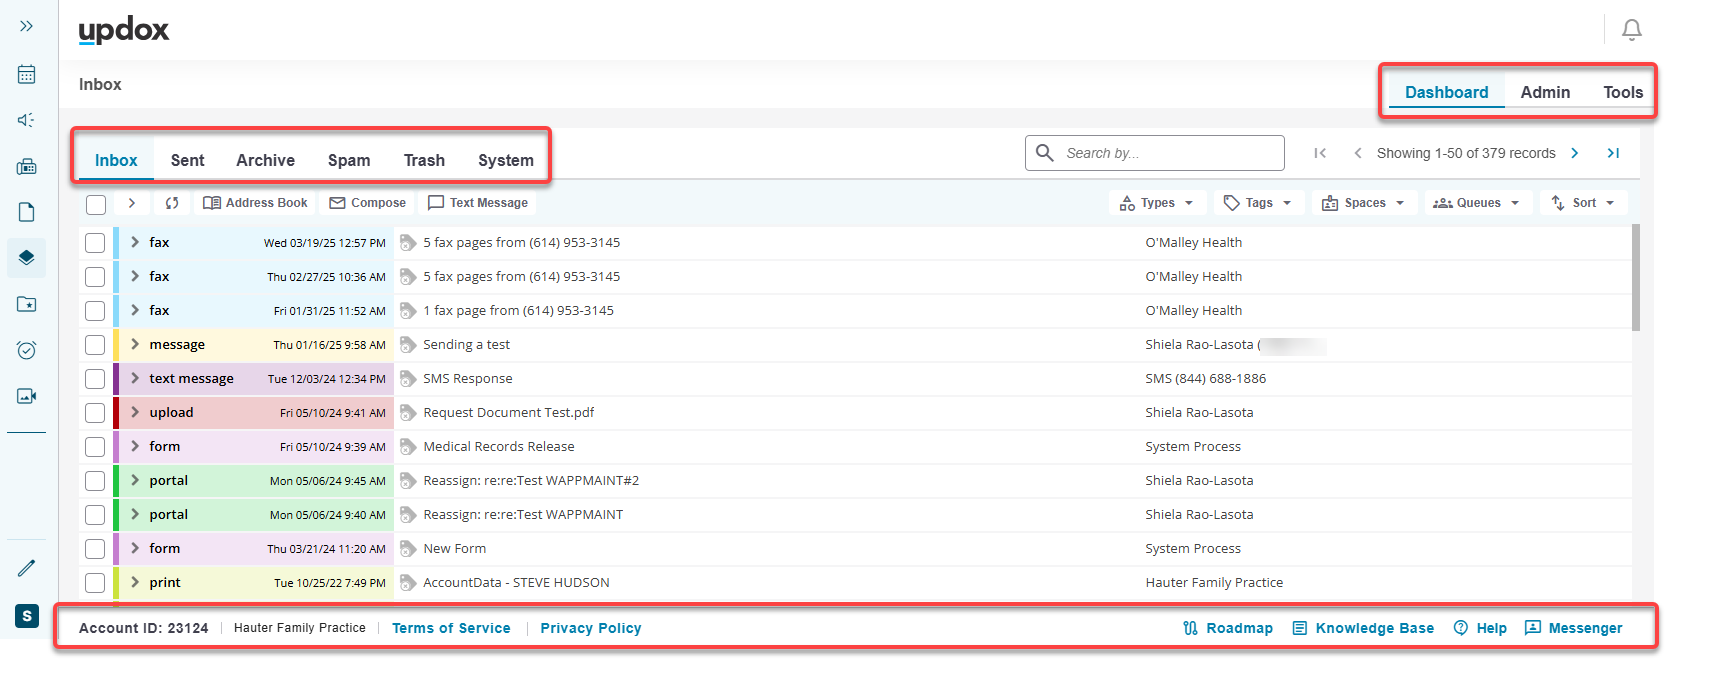Check the Medical Records Release form row

tap(95, 447)
